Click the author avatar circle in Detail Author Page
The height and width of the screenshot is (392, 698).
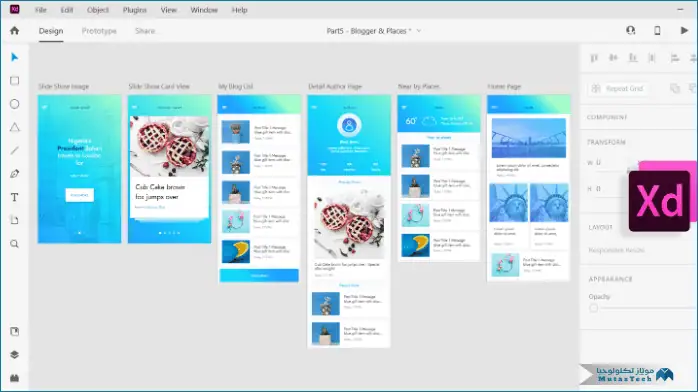pyautogui.click(x=349, y=126)
